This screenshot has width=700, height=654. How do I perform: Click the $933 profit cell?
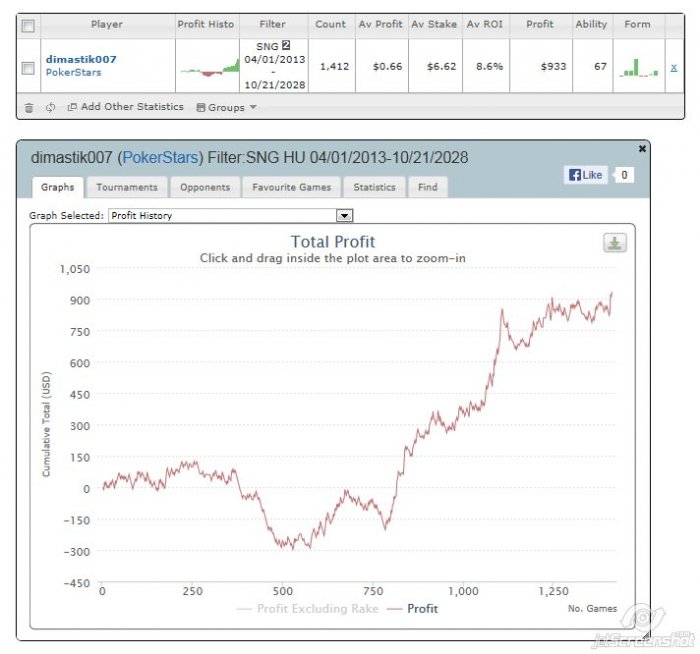(x=554, y=67)
